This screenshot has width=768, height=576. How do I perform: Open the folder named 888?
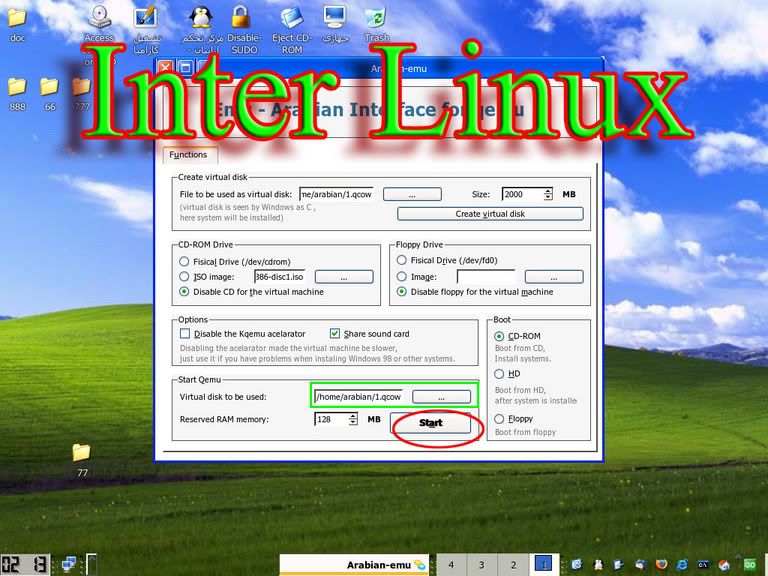click(17, 87)
